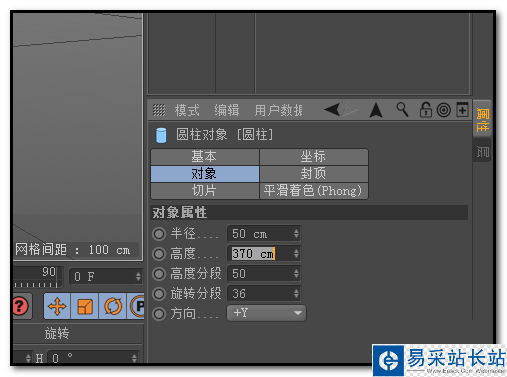
Task: Open the 编辑 menu
Action: pos(227,110)
